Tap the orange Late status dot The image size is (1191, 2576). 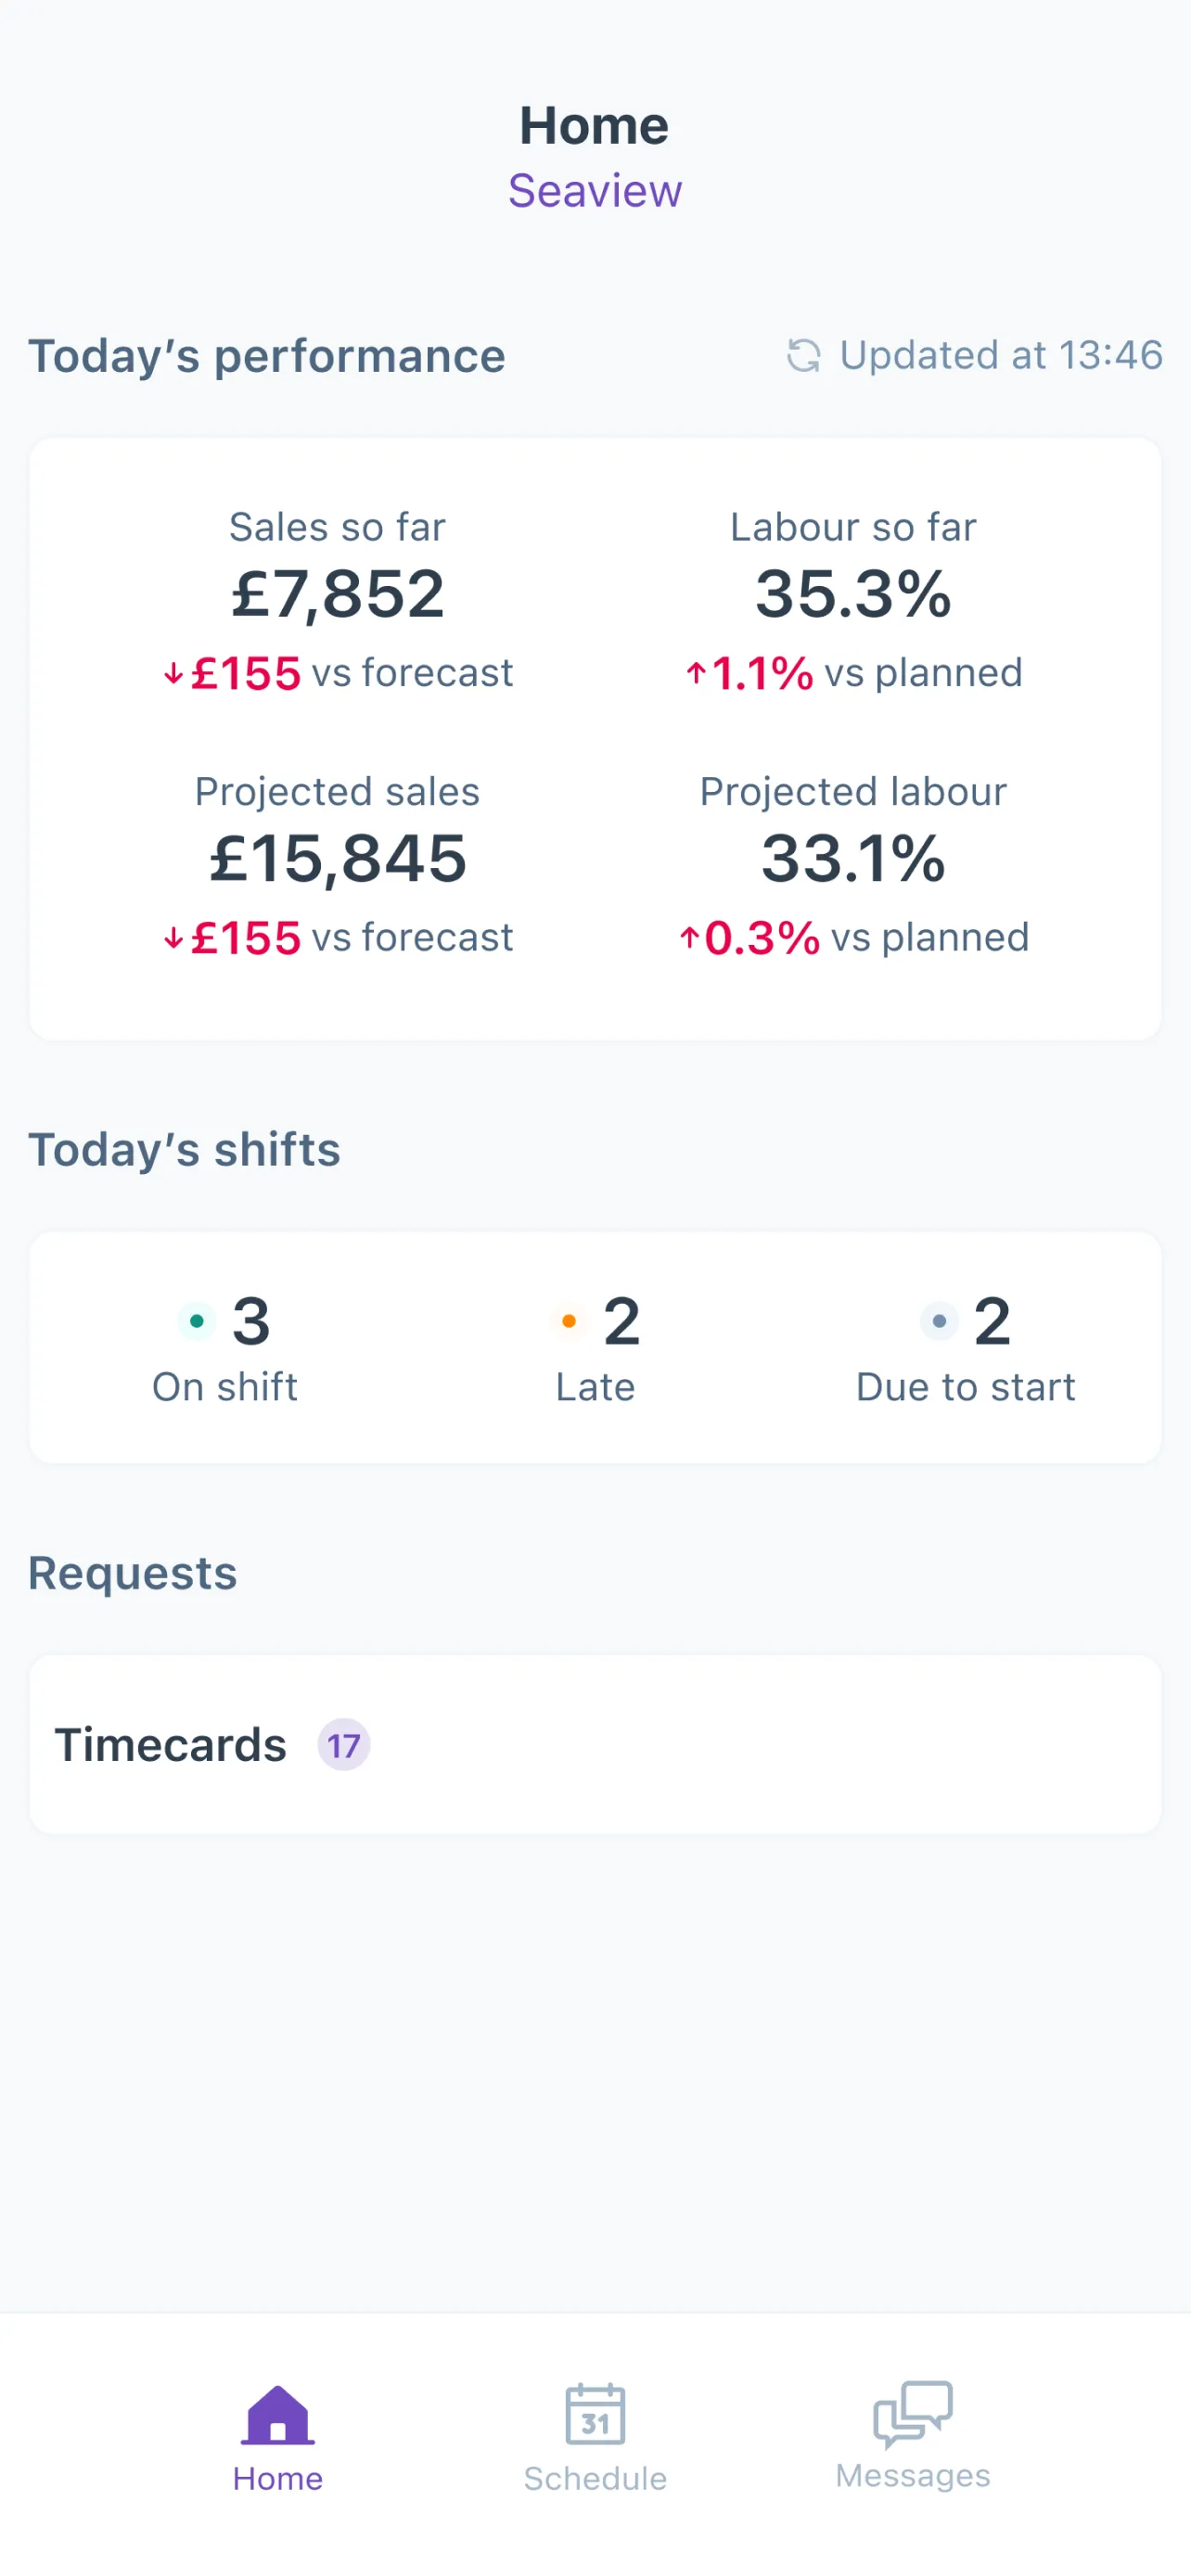click(569, 1321)
